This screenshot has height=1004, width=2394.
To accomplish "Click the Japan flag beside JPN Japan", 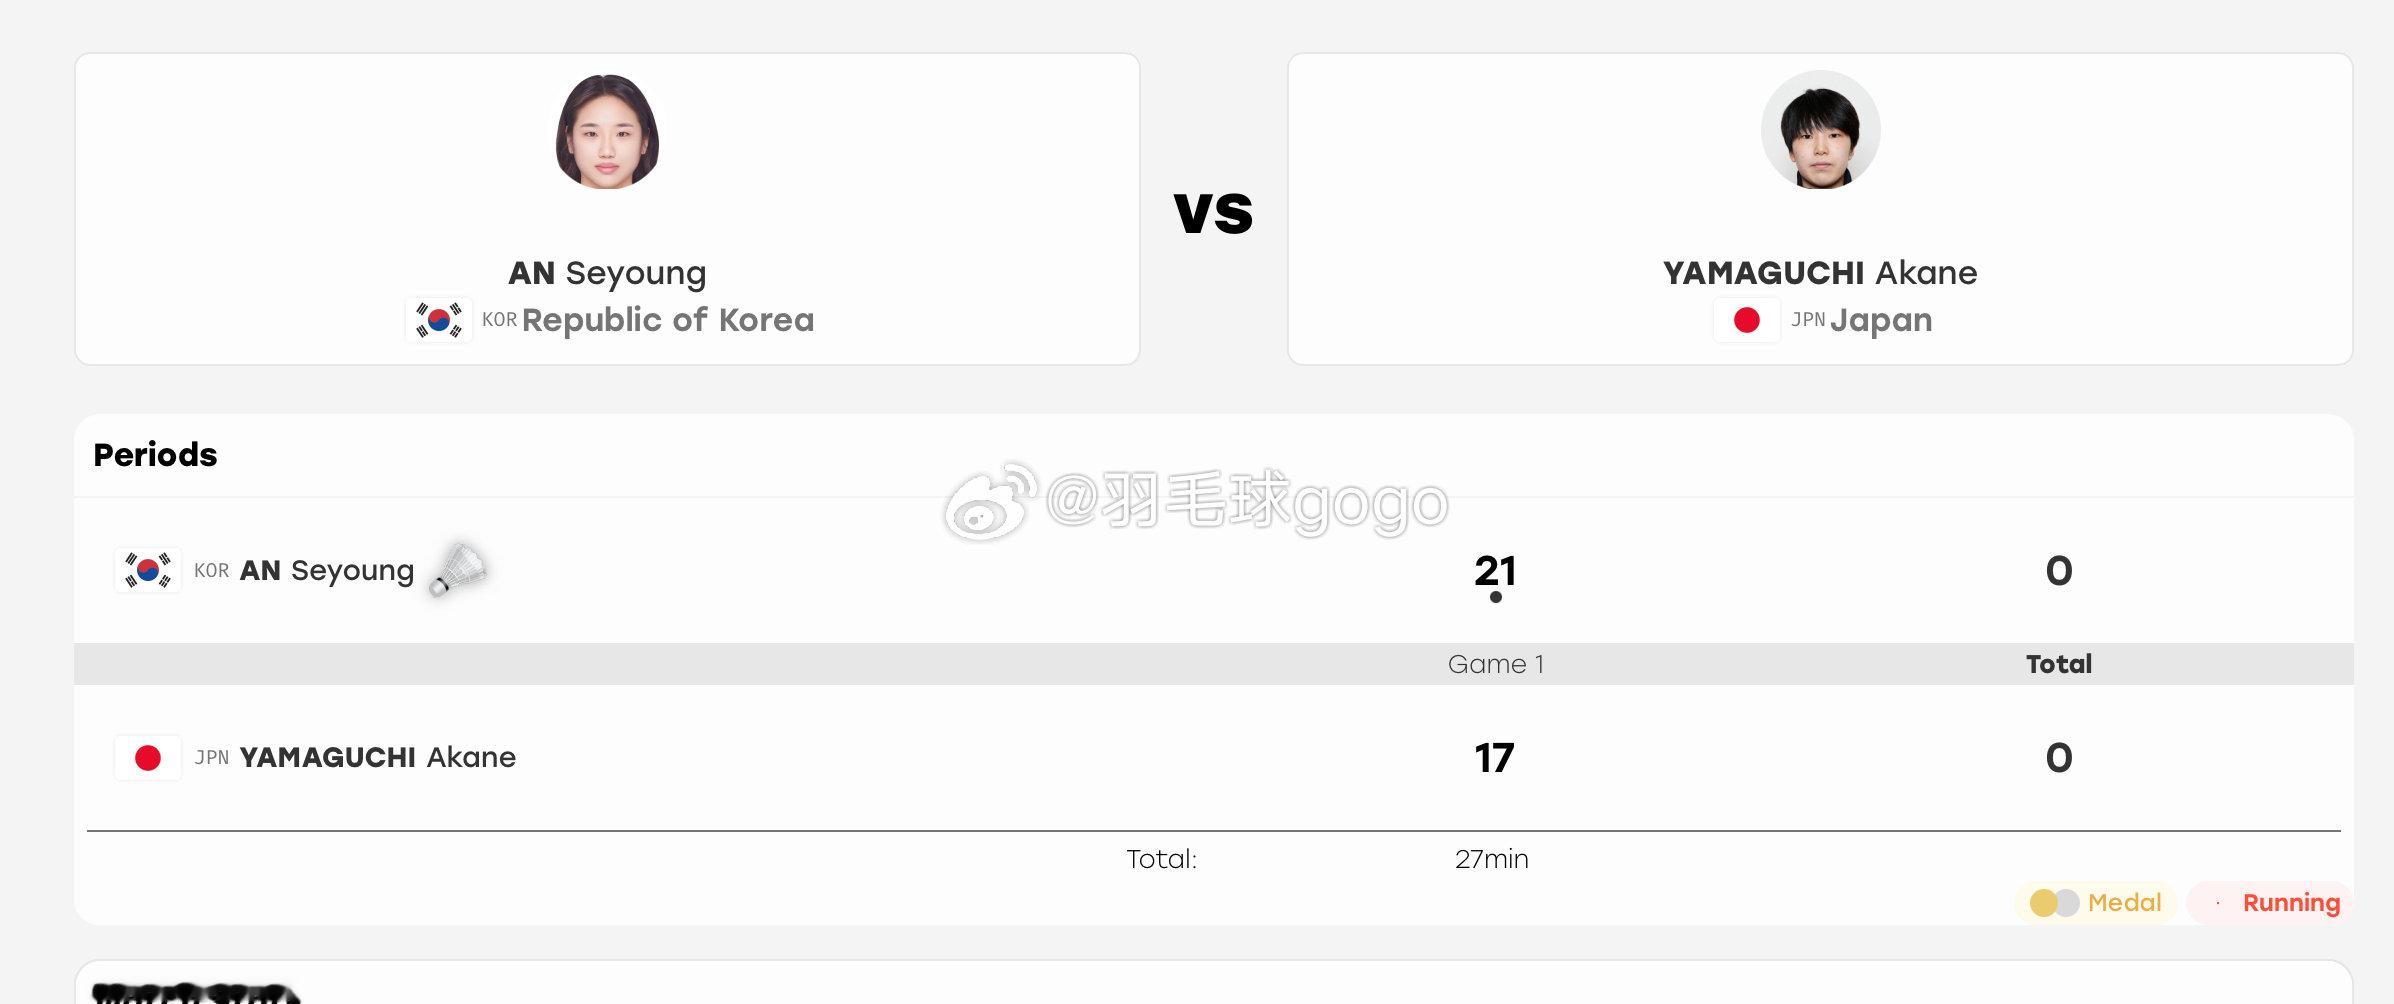I will [x=1746, y=320].
